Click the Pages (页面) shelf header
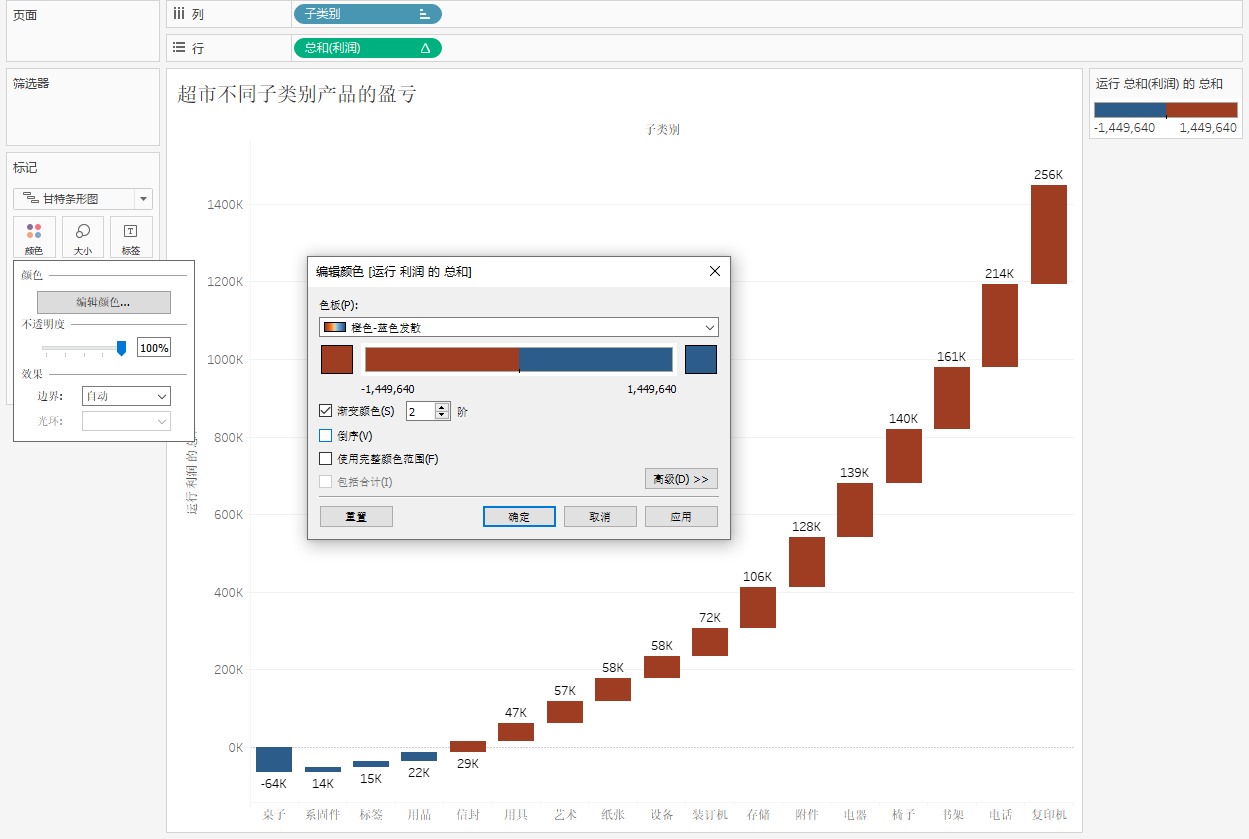The height and width of the screenshot is (839, 1249). 25,15
